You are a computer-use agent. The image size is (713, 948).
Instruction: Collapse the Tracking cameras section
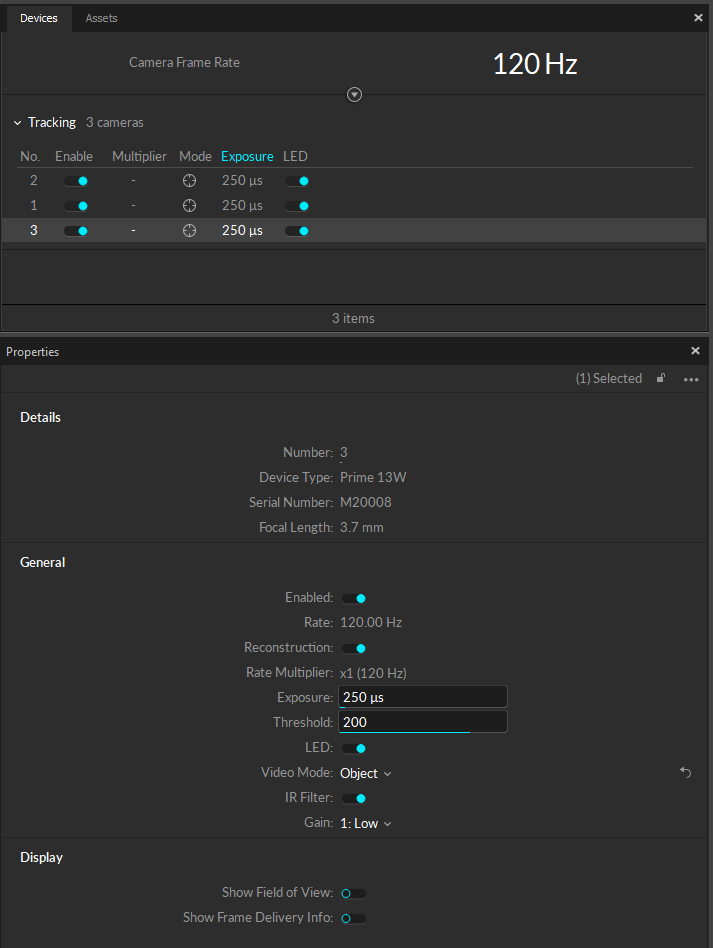[x=16, y=121]
